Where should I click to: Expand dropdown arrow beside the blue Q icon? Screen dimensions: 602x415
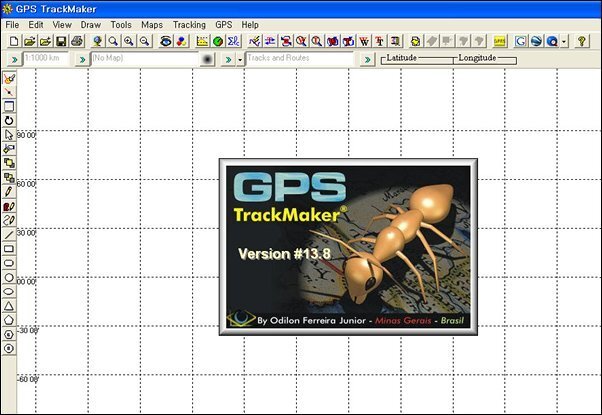point(564,41)
